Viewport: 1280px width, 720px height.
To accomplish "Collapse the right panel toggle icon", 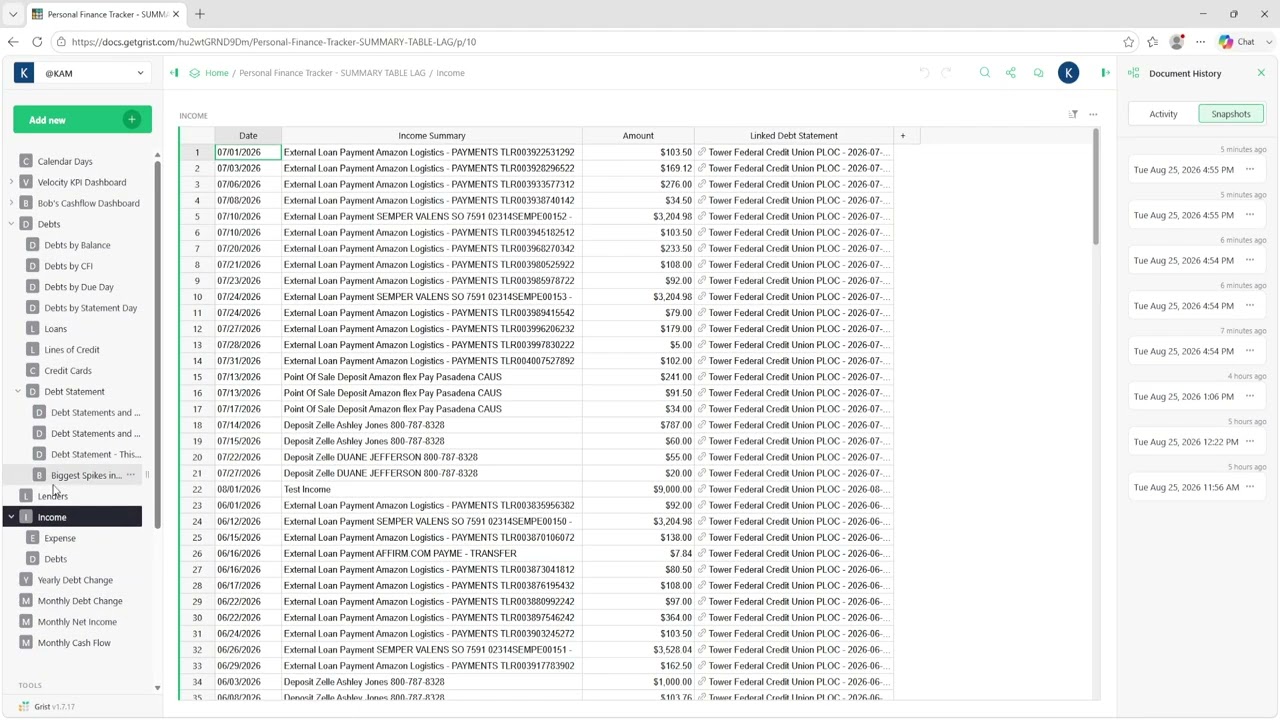I will tap(1105, 73).
